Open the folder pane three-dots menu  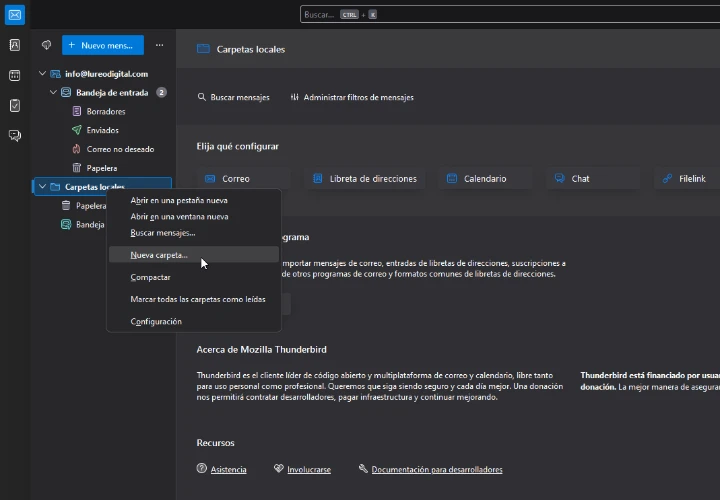159,45
